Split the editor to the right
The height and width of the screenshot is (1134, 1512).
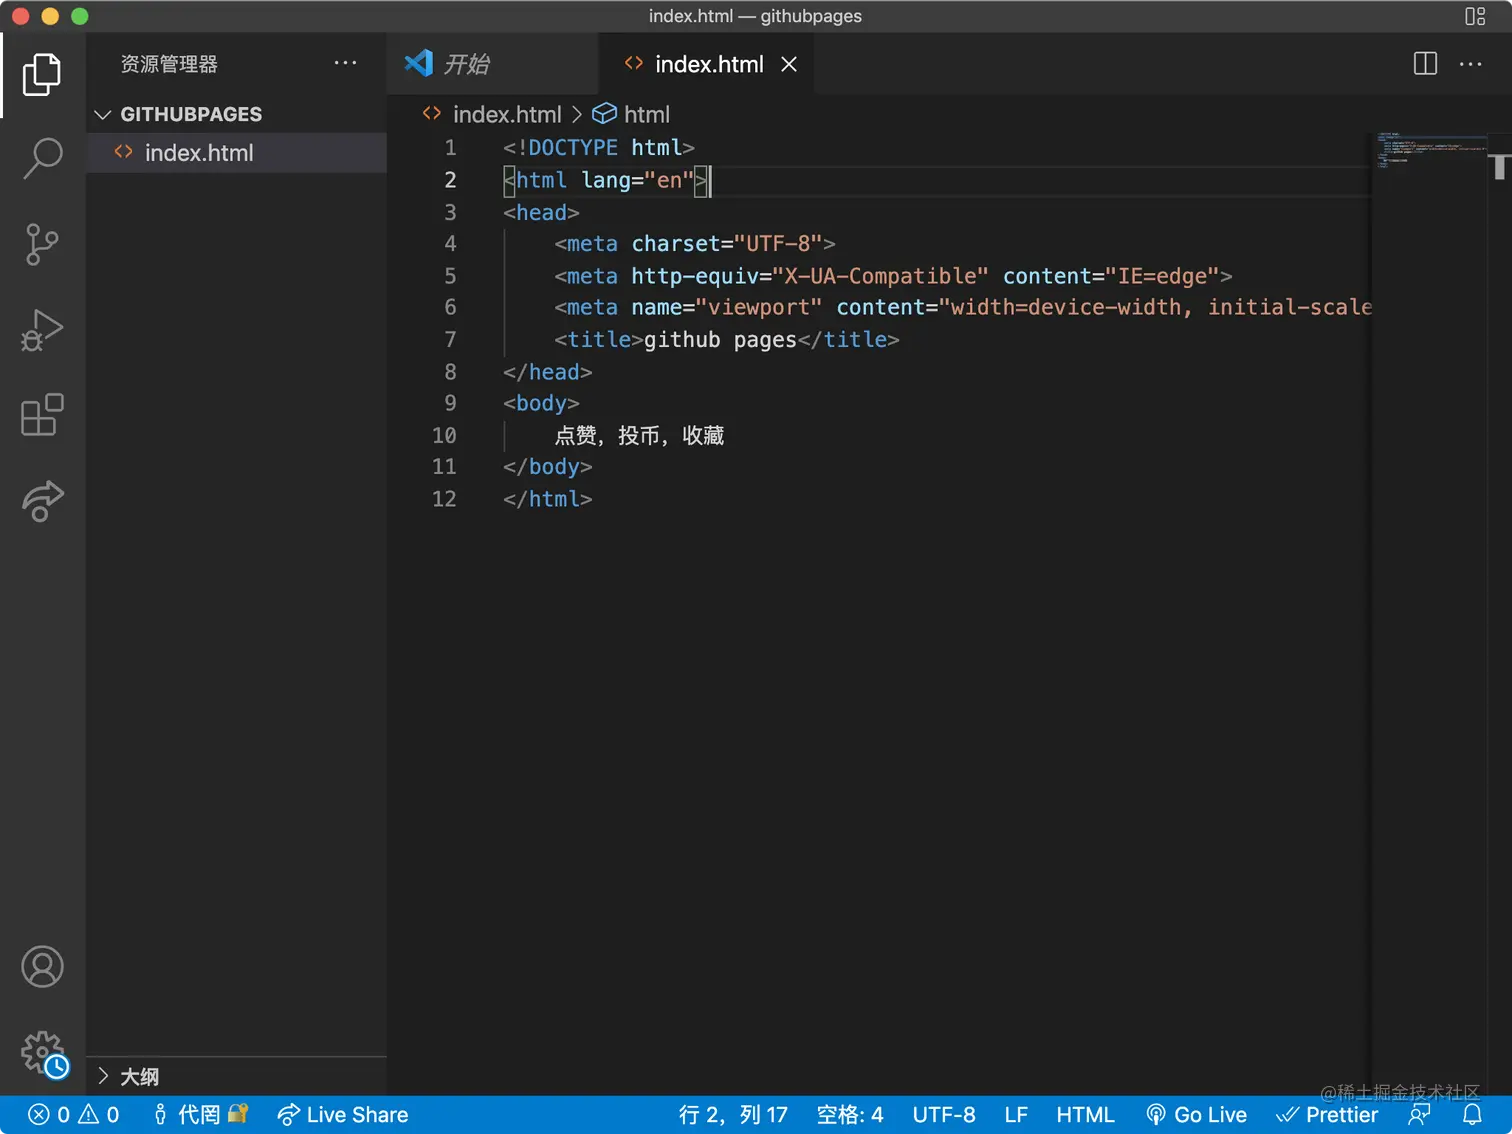[x=1425, y=64]
